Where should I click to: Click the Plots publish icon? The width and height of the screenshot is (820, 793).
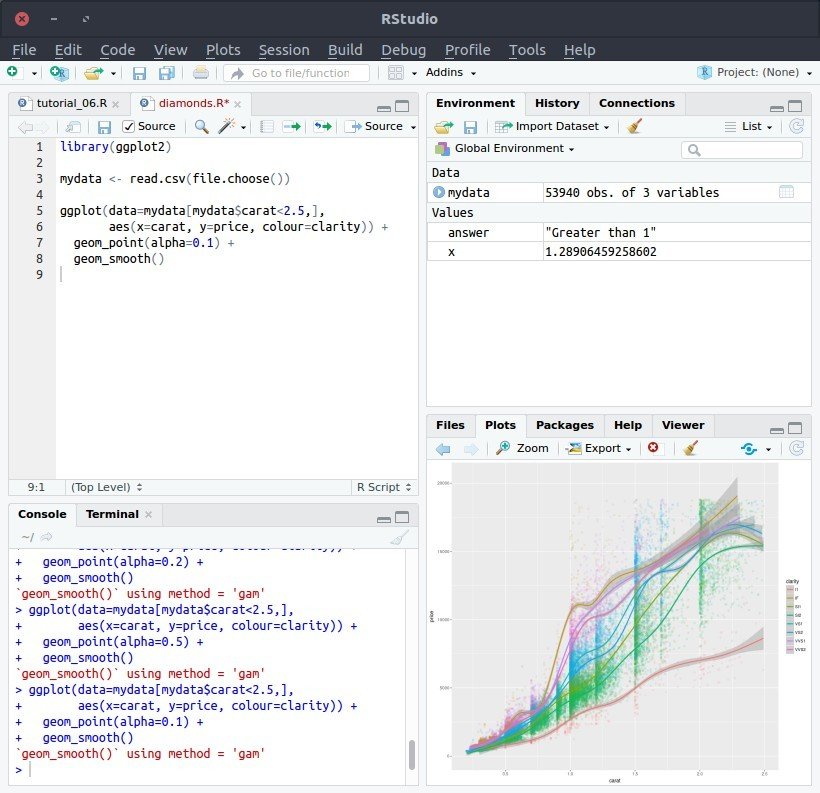(748, 449)
